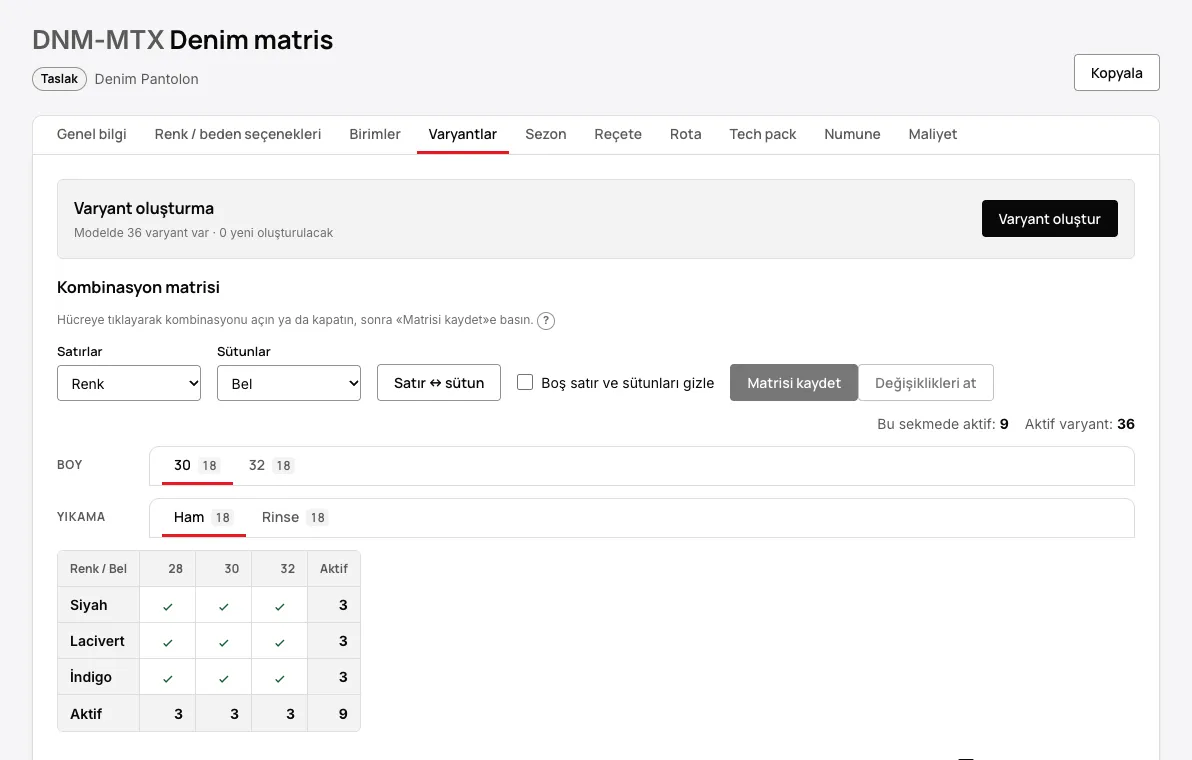1192x760 pixels.
Task: Toggle İndigo and Bel 28 combination checkmark
Action: tap(168, 677)
